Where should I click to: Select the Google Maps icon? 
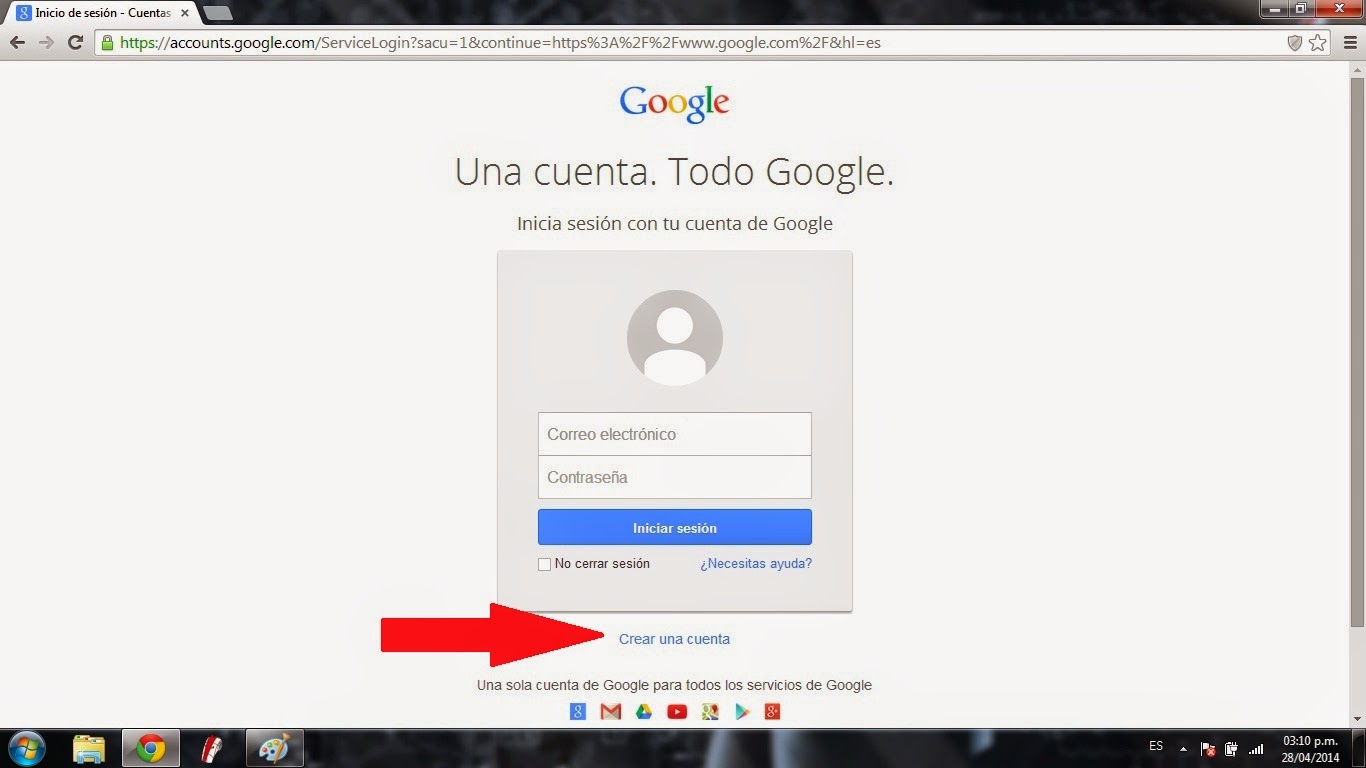click(x=710, y=711)
